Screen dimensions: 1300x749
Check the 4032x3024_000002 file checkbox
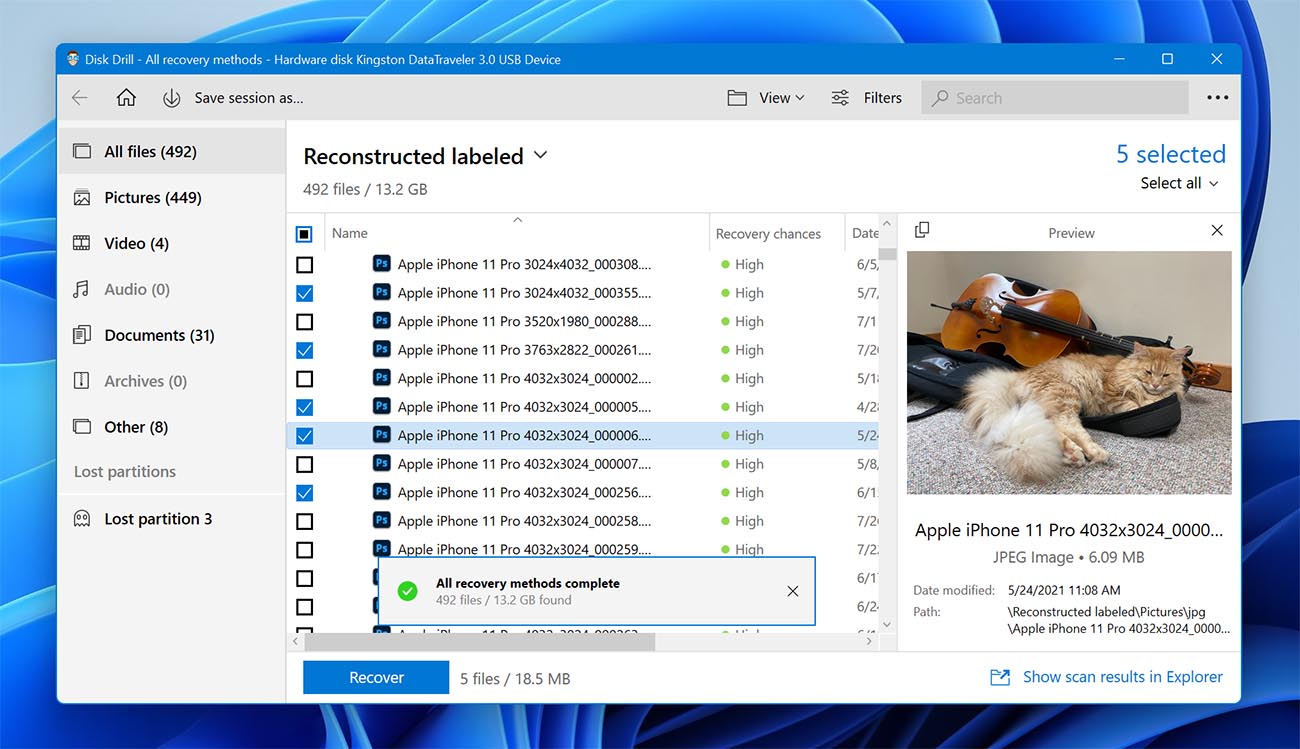304,379
